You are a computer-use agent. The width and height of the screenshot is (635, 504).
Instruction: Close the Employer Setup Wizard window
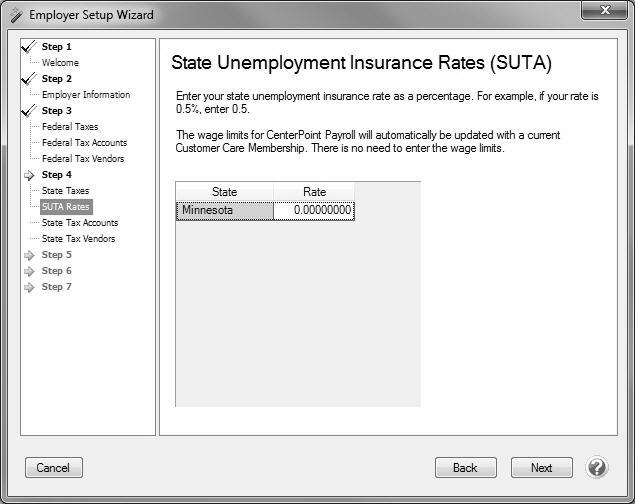pos(605,11)
